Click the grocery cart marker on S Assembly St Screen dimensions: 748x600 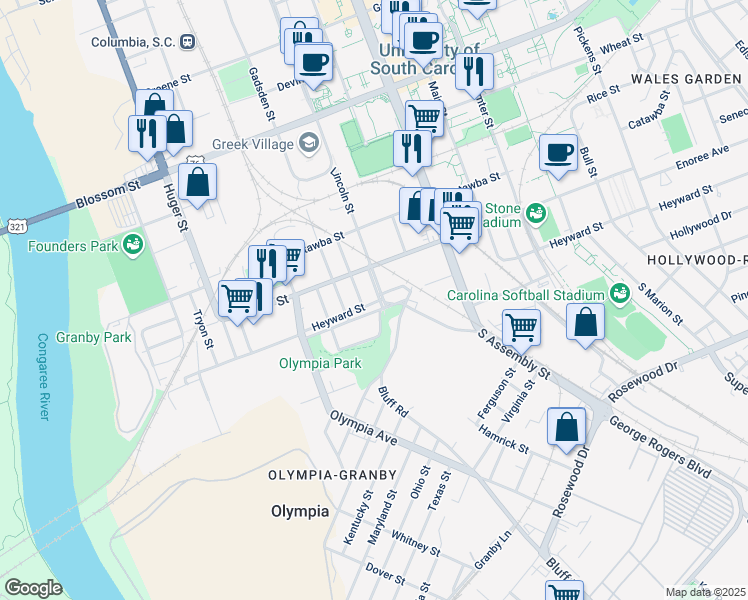click(x=521, y=330)
